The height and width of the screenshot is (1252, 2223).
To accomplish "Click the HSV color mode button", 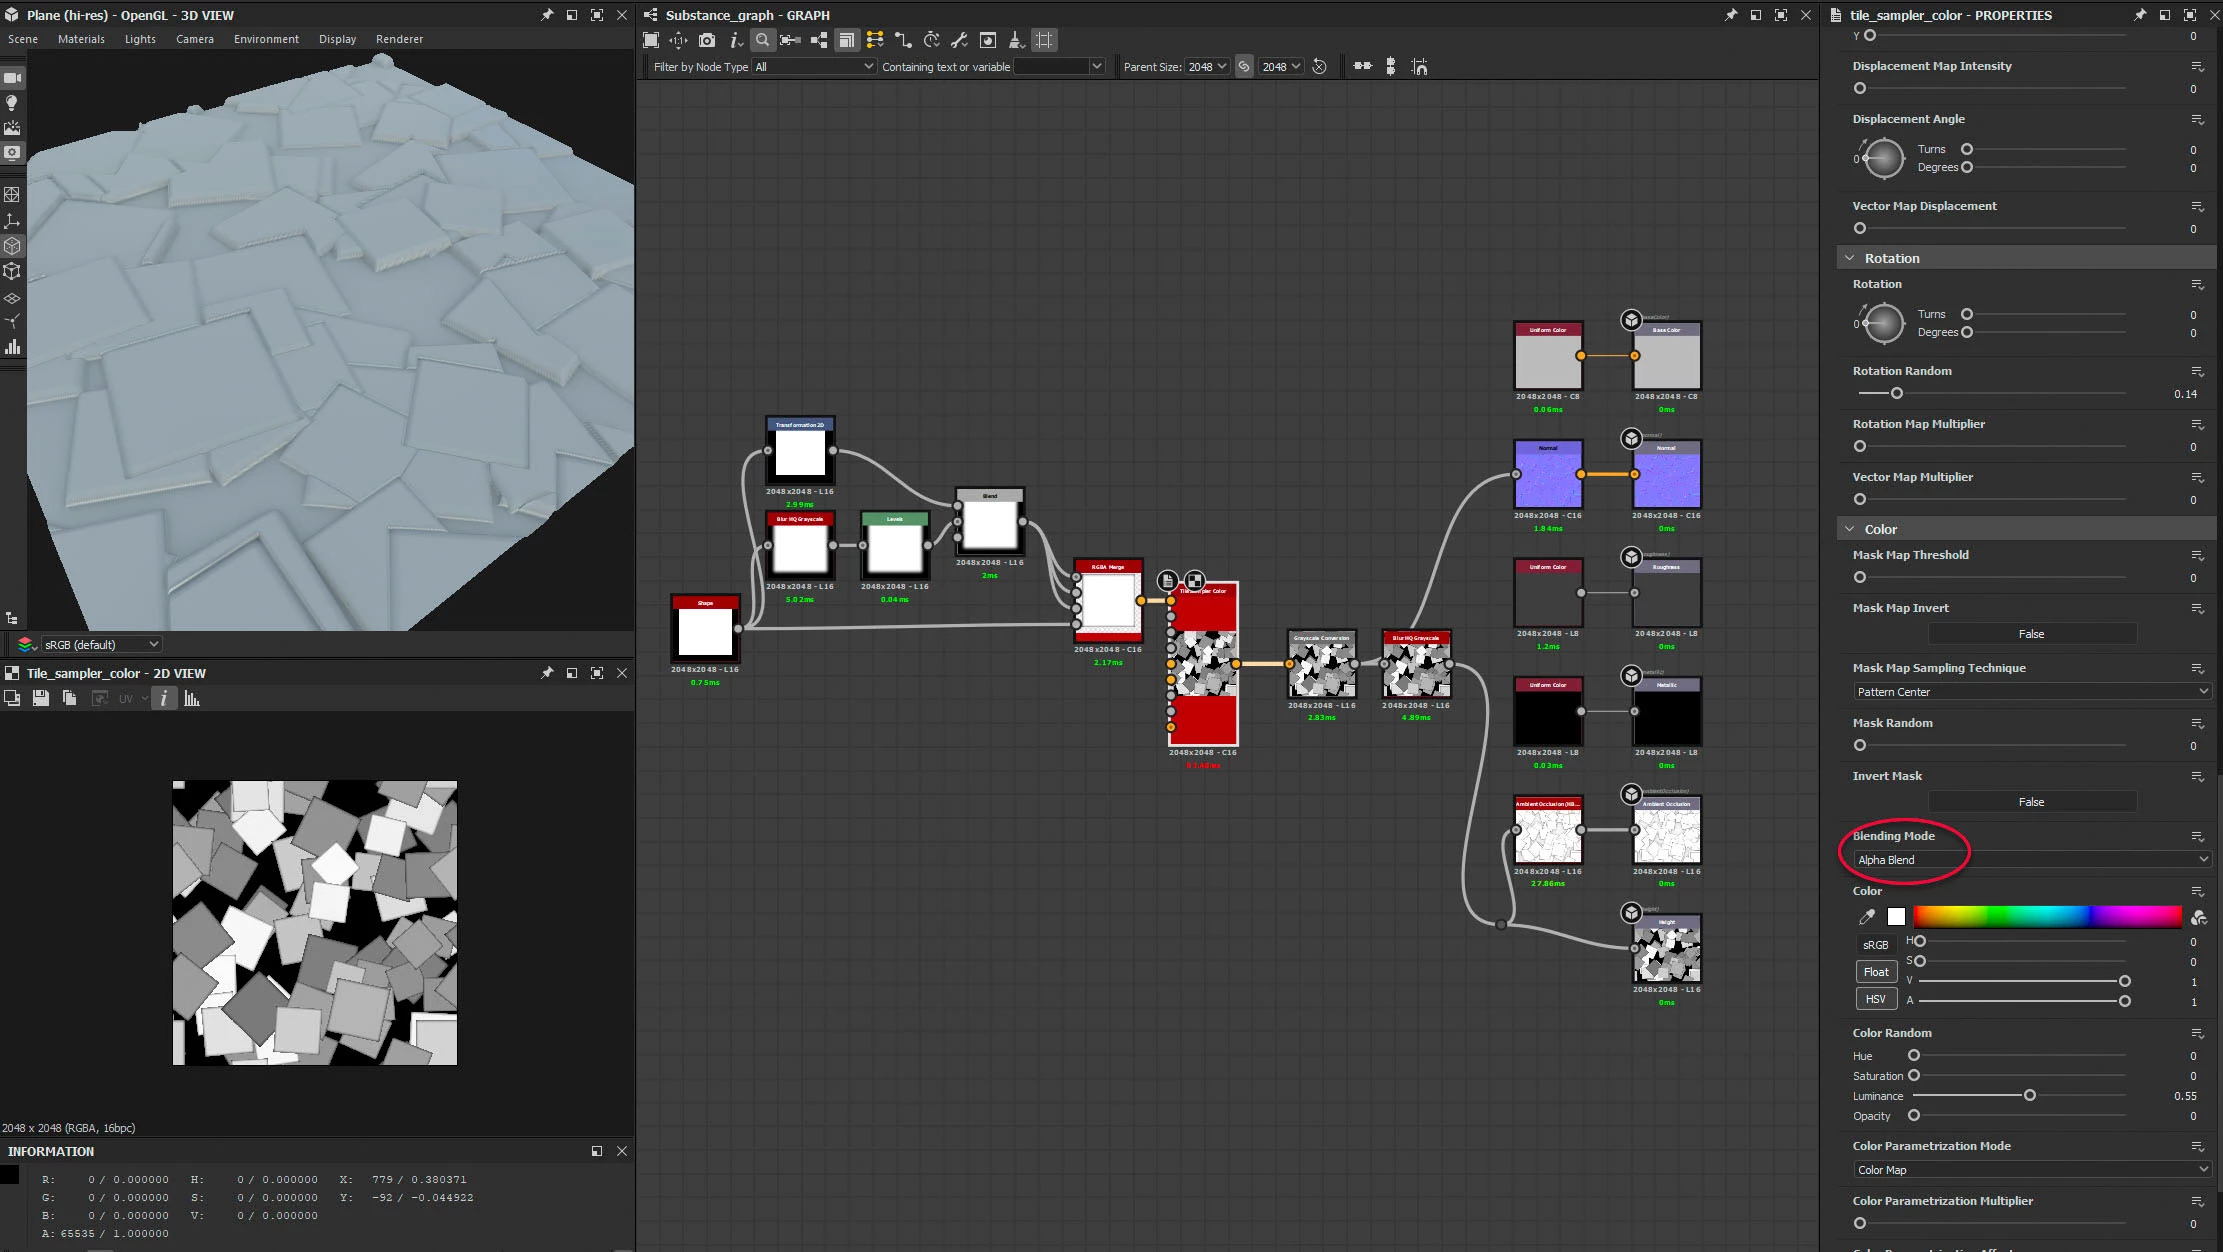I will 1876,999.
